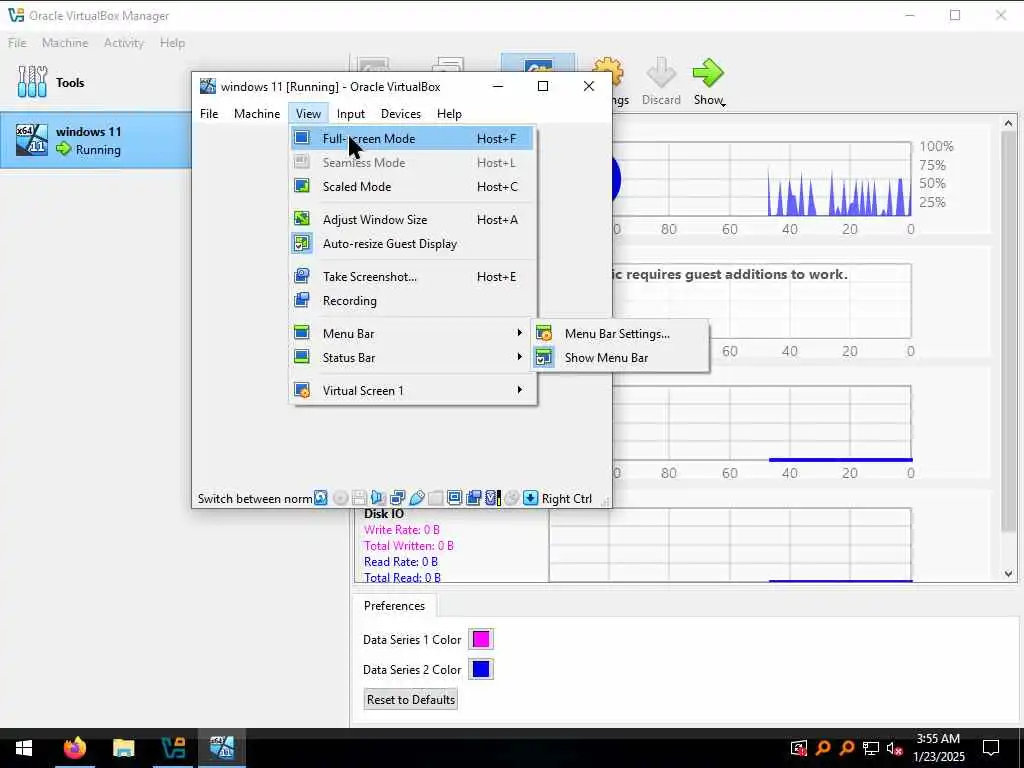Open Machine menu in VM window
The width and height of the screenshot is (1024, 768).
257,114
